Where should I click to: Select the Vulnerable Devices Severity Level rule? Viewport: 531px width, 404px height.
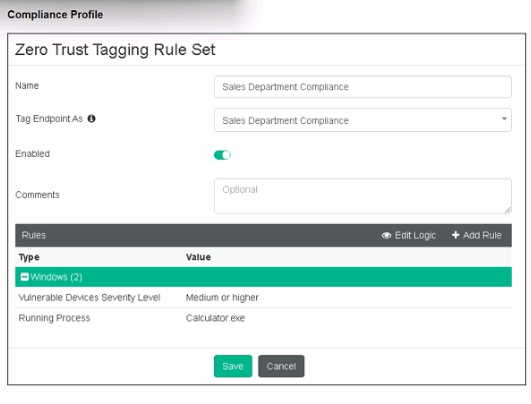coord(263,298)
